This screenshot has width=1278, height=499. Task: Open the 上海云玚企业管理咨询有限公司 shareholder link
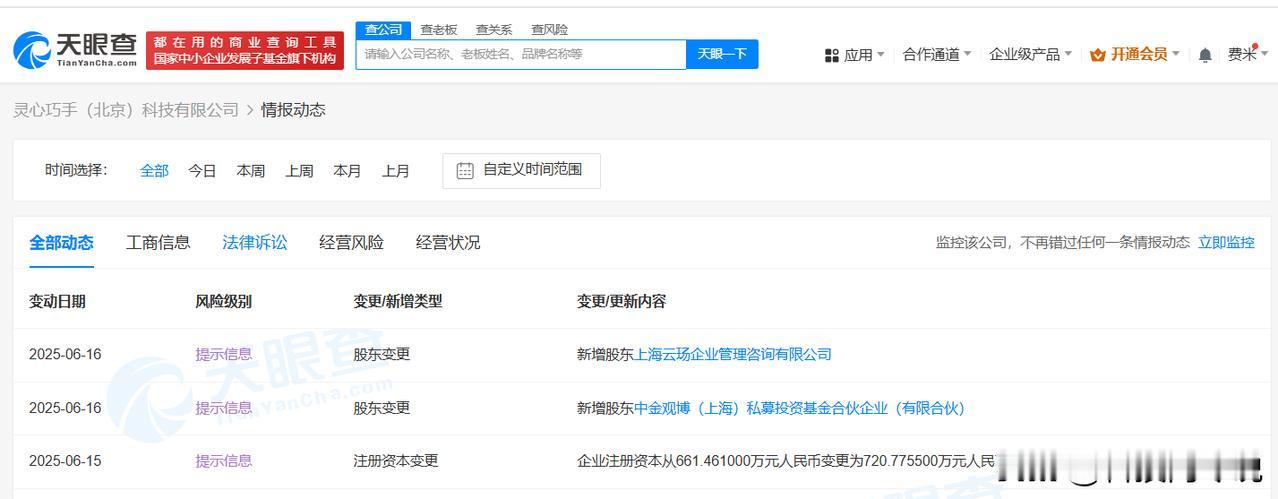coord(733,354)
